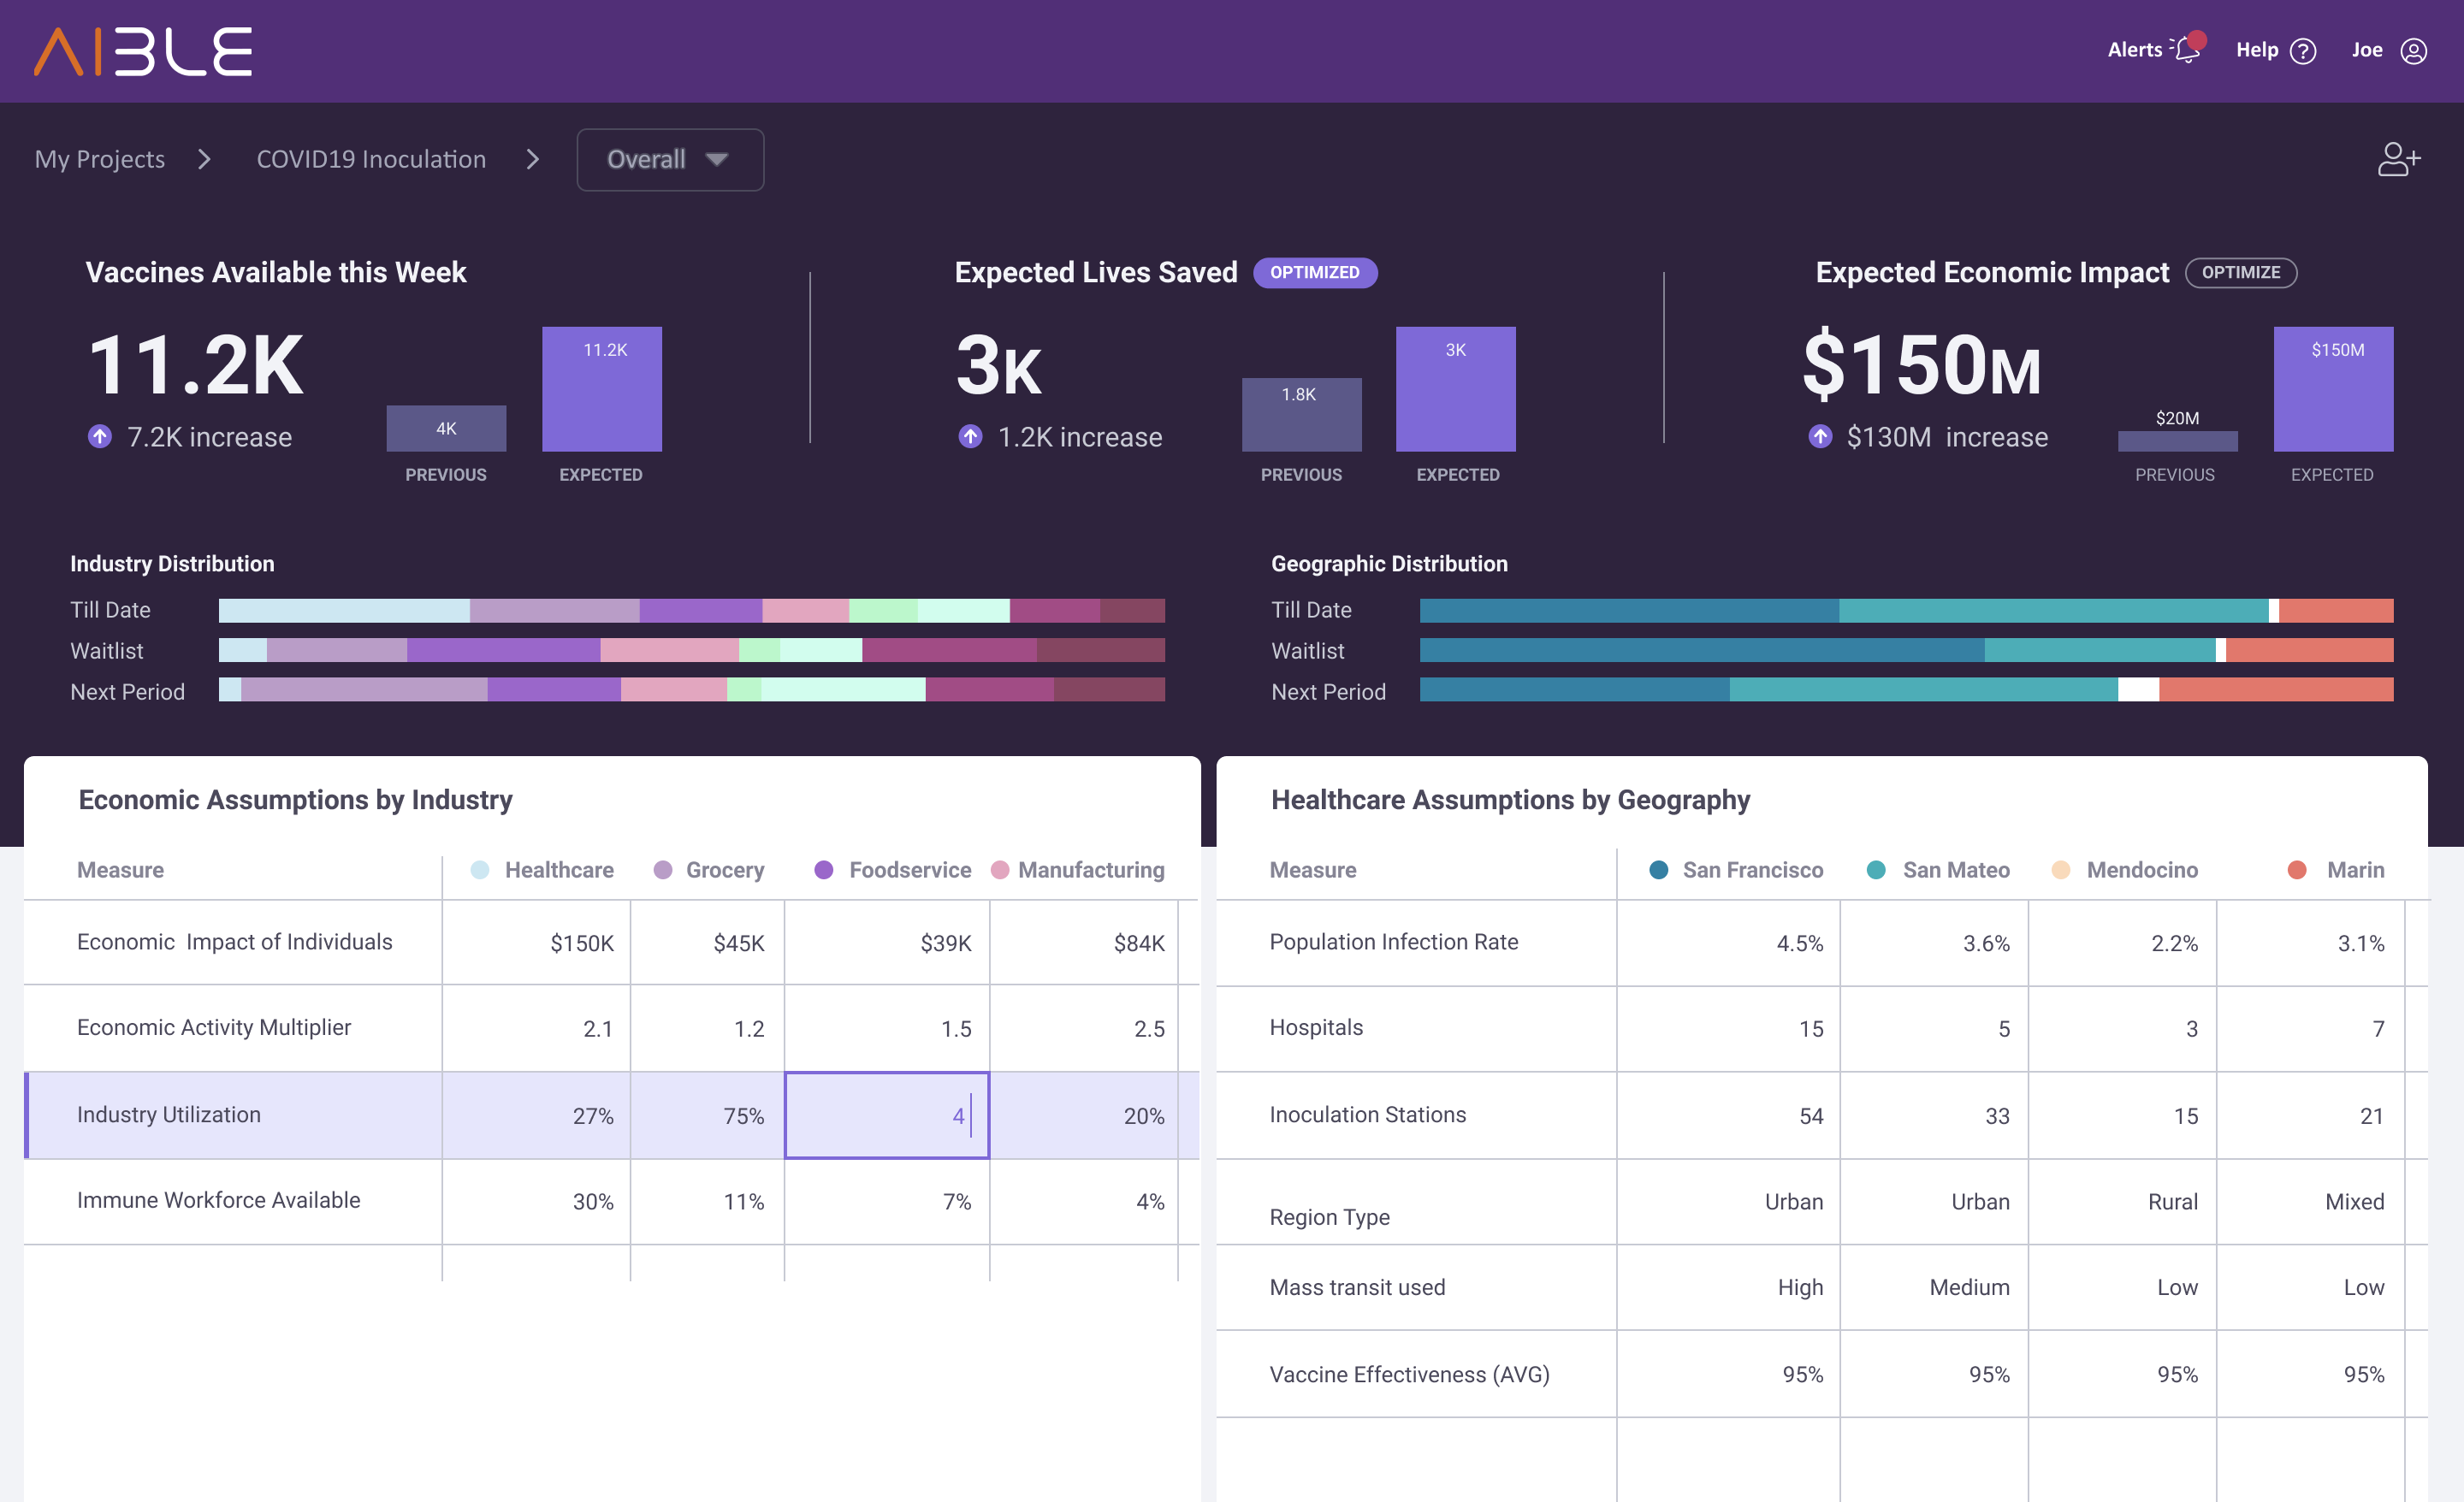Click up-arrow icon beside 7.2K increase

(100, 437)
